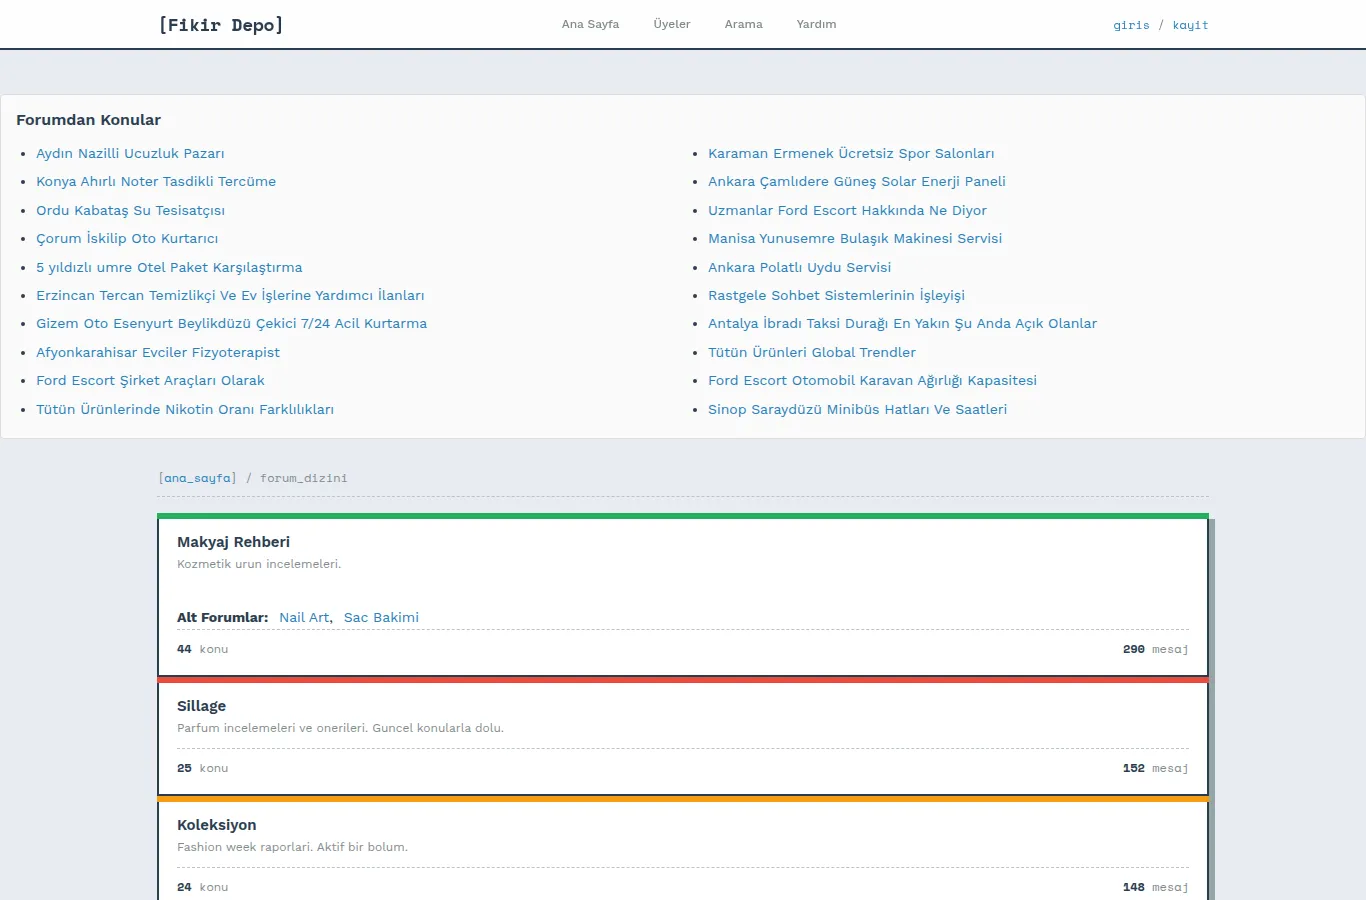The height and width of the screenshot is (900, 1366).
Task: Select Arama in the top navigation
Action: pyautogui.click(x=743, y=24)
